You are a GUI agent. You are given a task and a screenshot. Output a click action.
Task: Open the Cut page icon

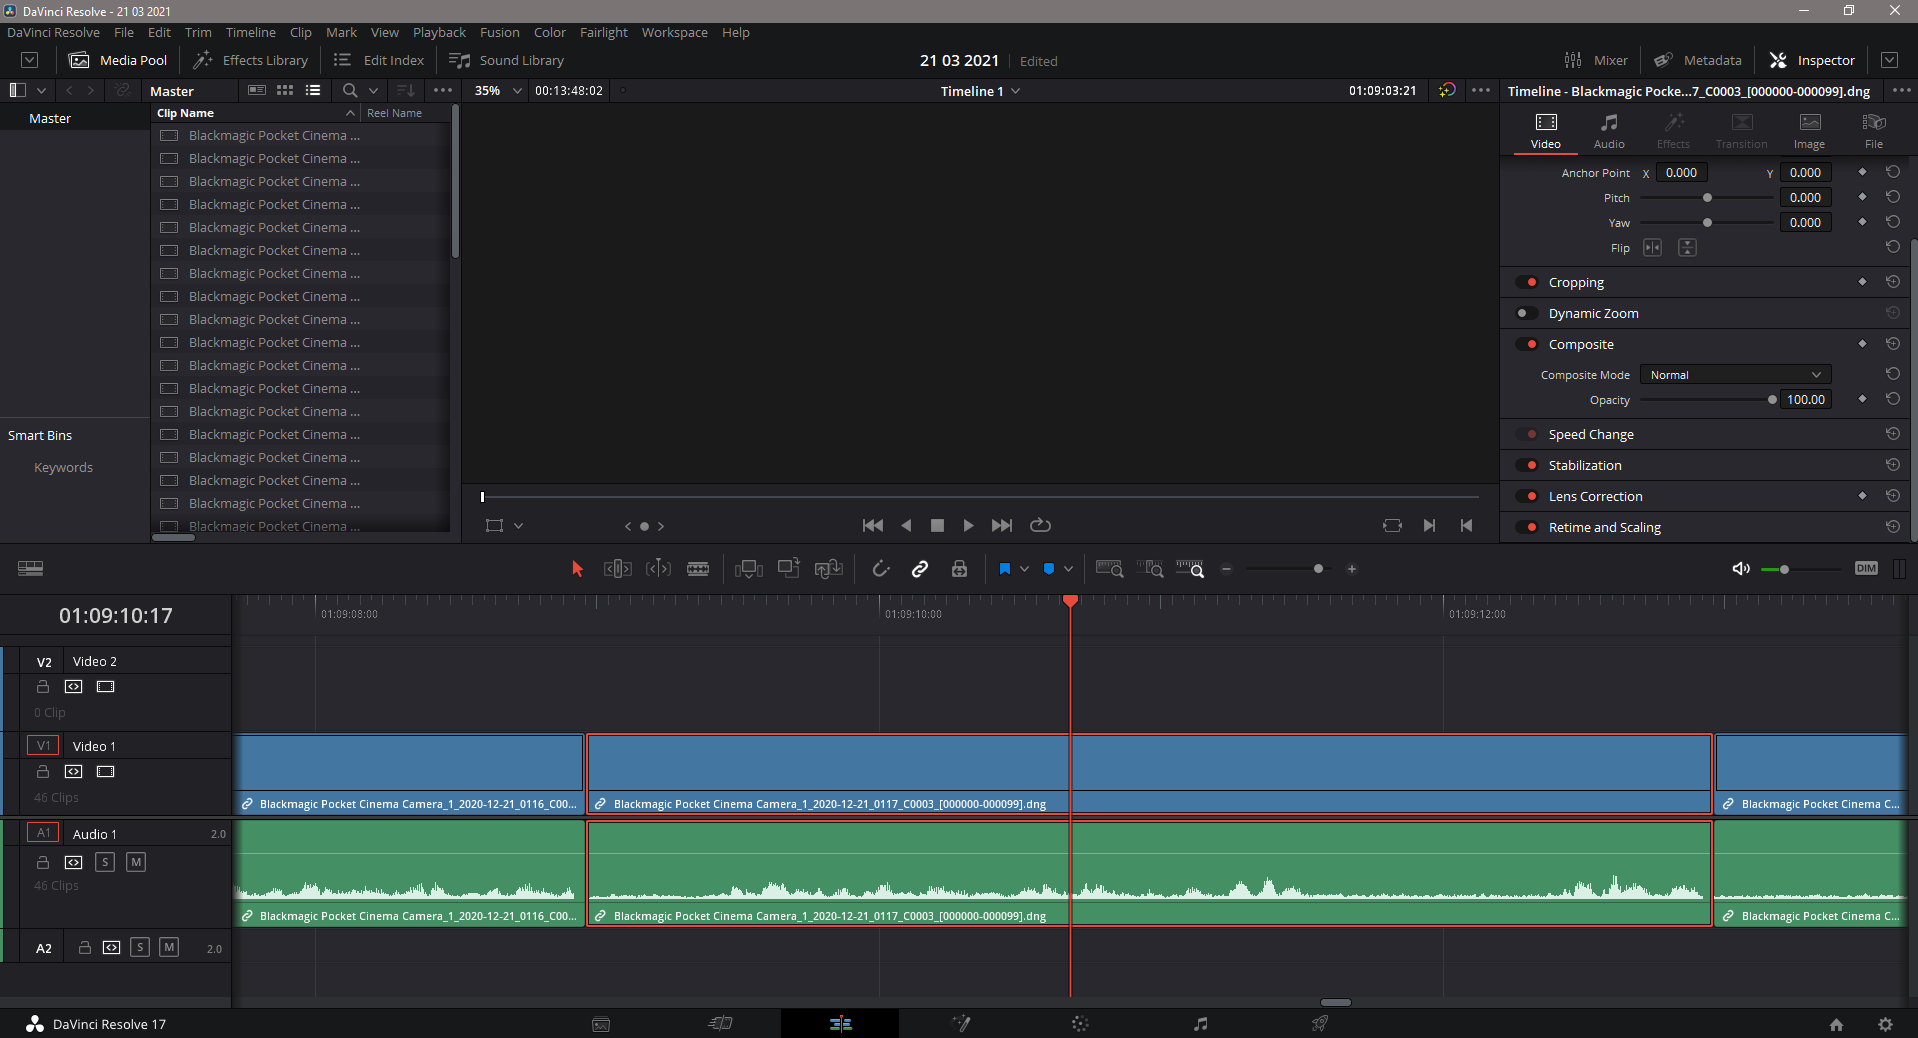coord(720,1023)
